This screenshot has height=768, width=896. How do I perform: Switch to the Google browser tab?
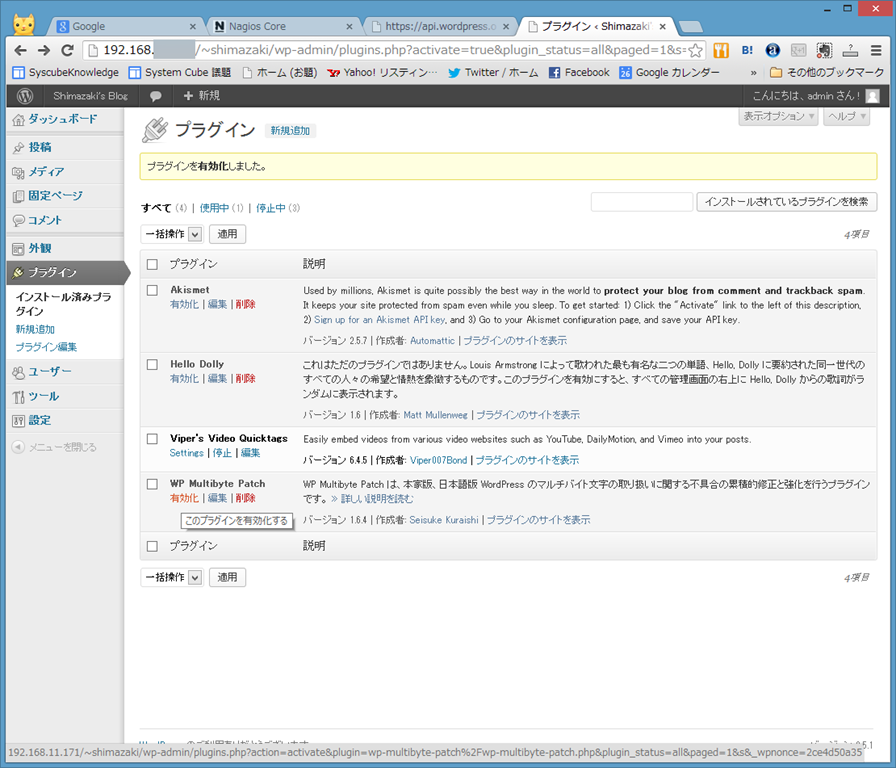127,26
